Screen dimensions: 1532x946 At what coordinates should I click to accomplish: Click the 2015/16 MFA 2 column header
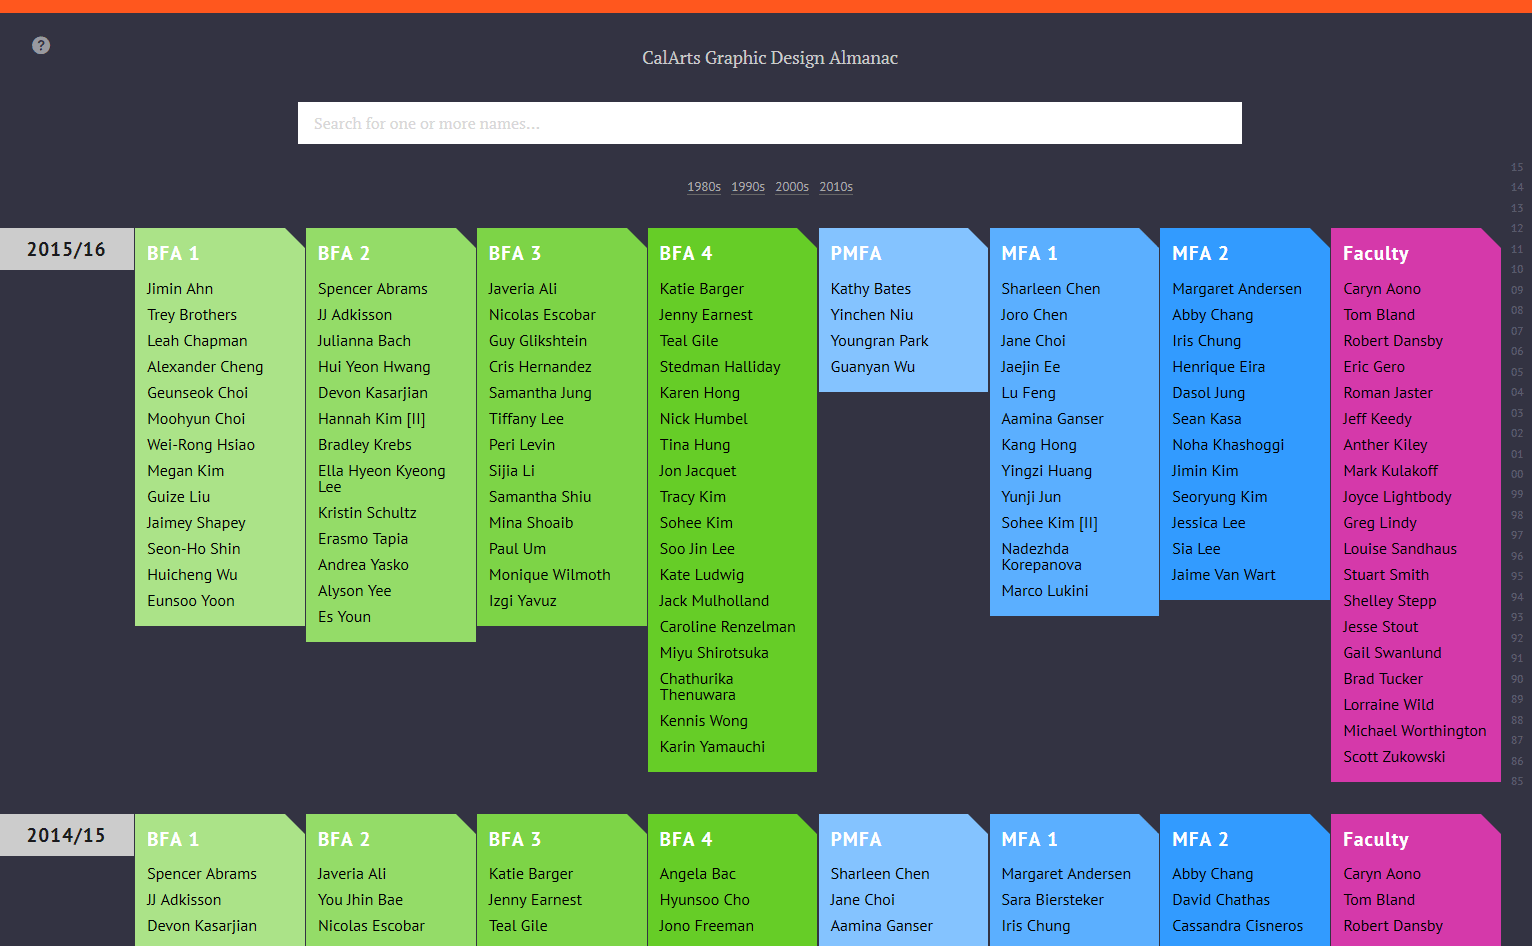tap(1200, 253)
